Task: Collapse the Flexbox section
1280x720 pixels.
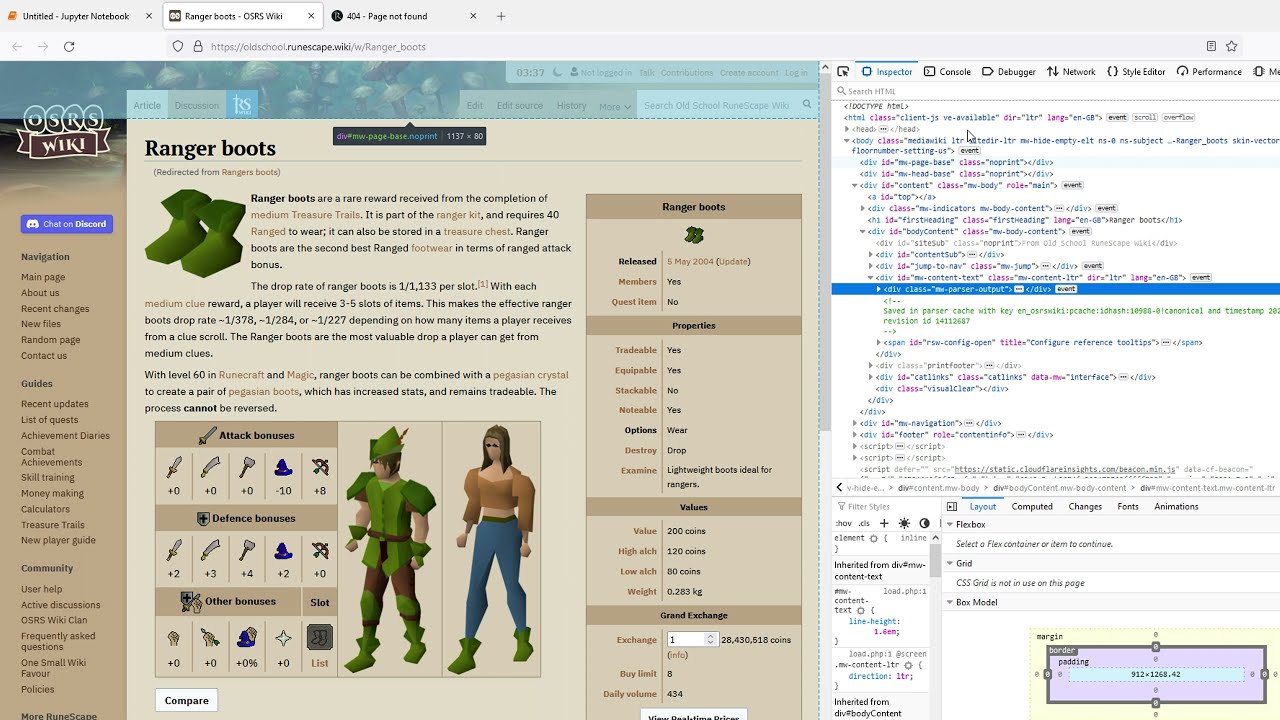Action: [950, 524]
